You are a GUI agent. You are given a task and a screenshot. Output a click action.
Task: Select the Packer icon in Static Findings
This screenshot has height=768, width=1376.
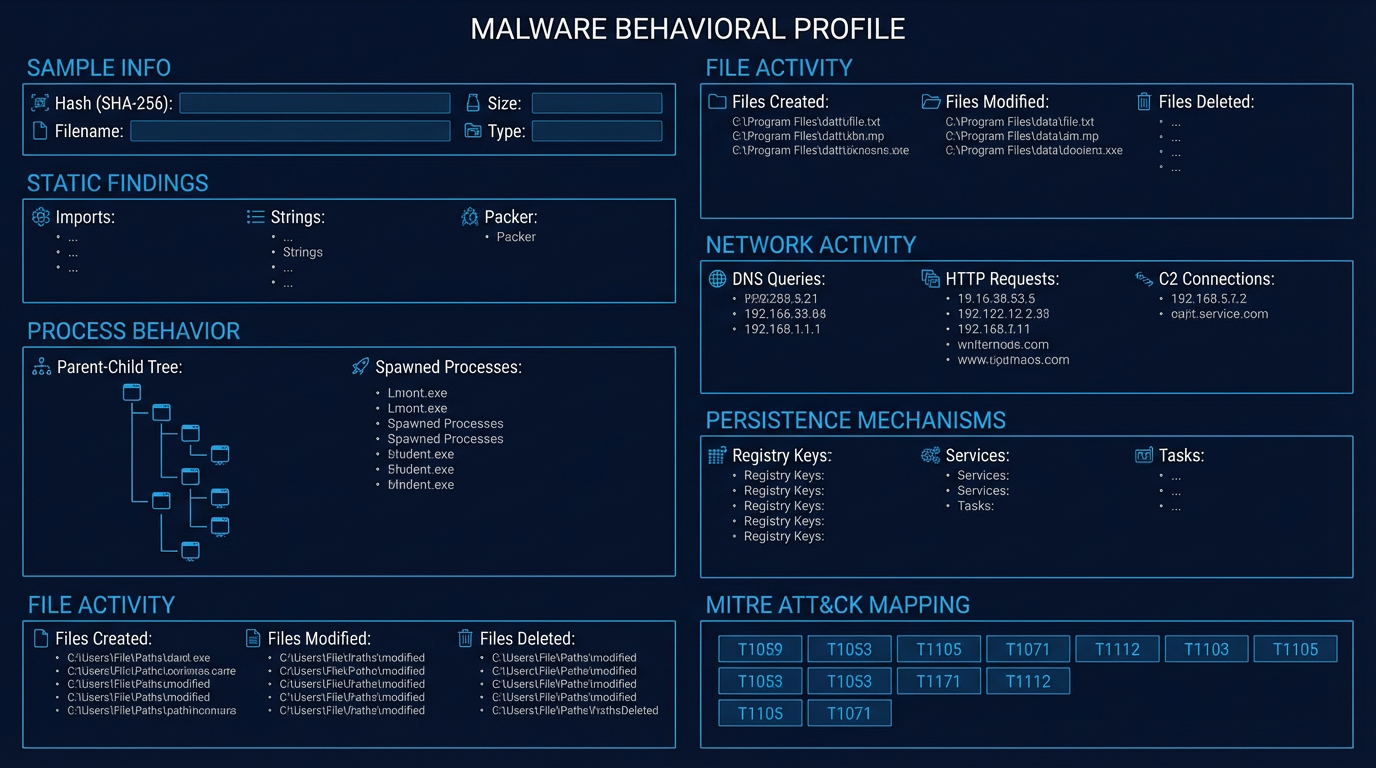(x=469, y=216)
